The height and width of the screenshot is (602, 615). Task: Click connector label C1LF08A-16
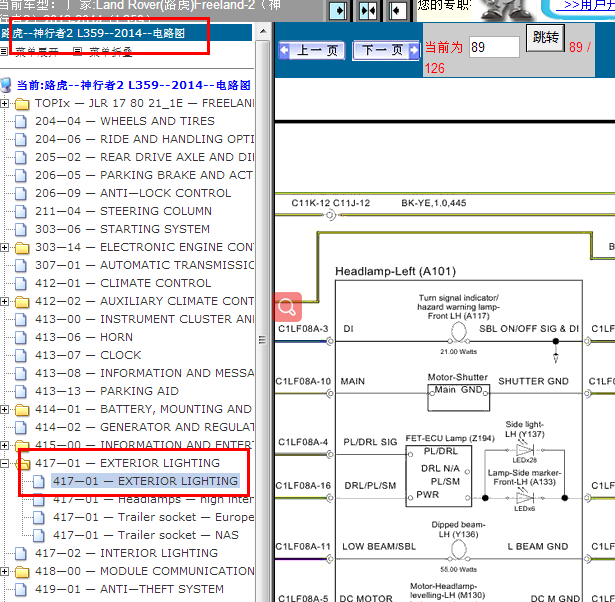pos(303,486)
